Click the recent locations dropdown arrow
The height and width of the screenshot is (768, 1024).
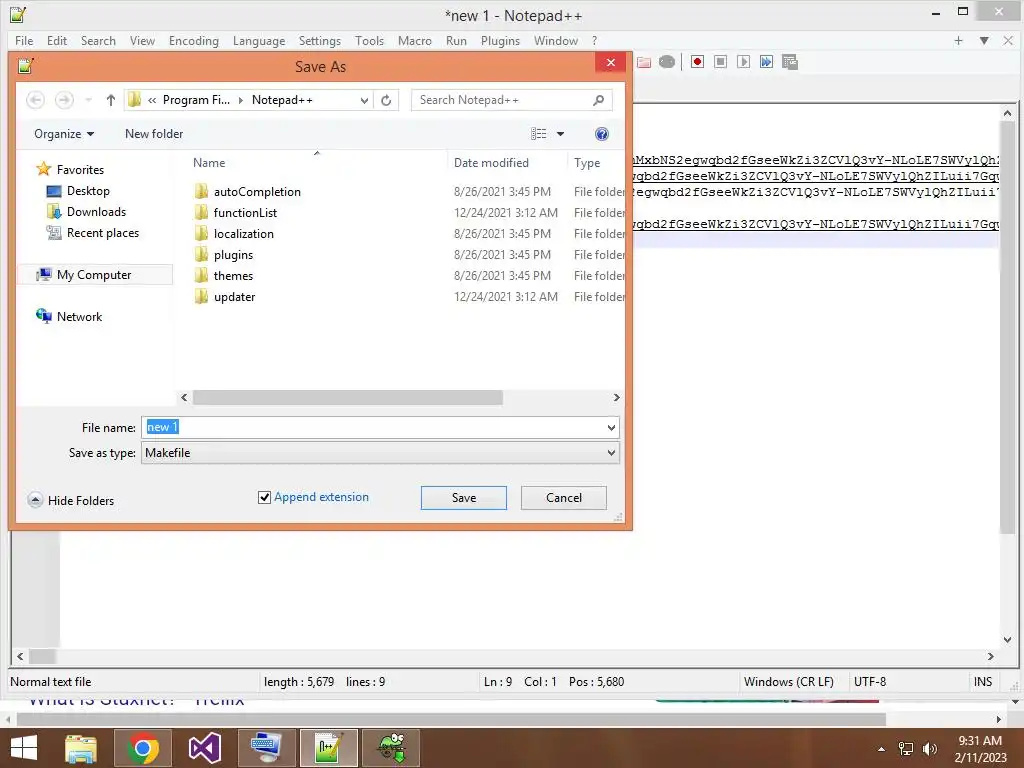pyautogui.click(x=88, y=100)
